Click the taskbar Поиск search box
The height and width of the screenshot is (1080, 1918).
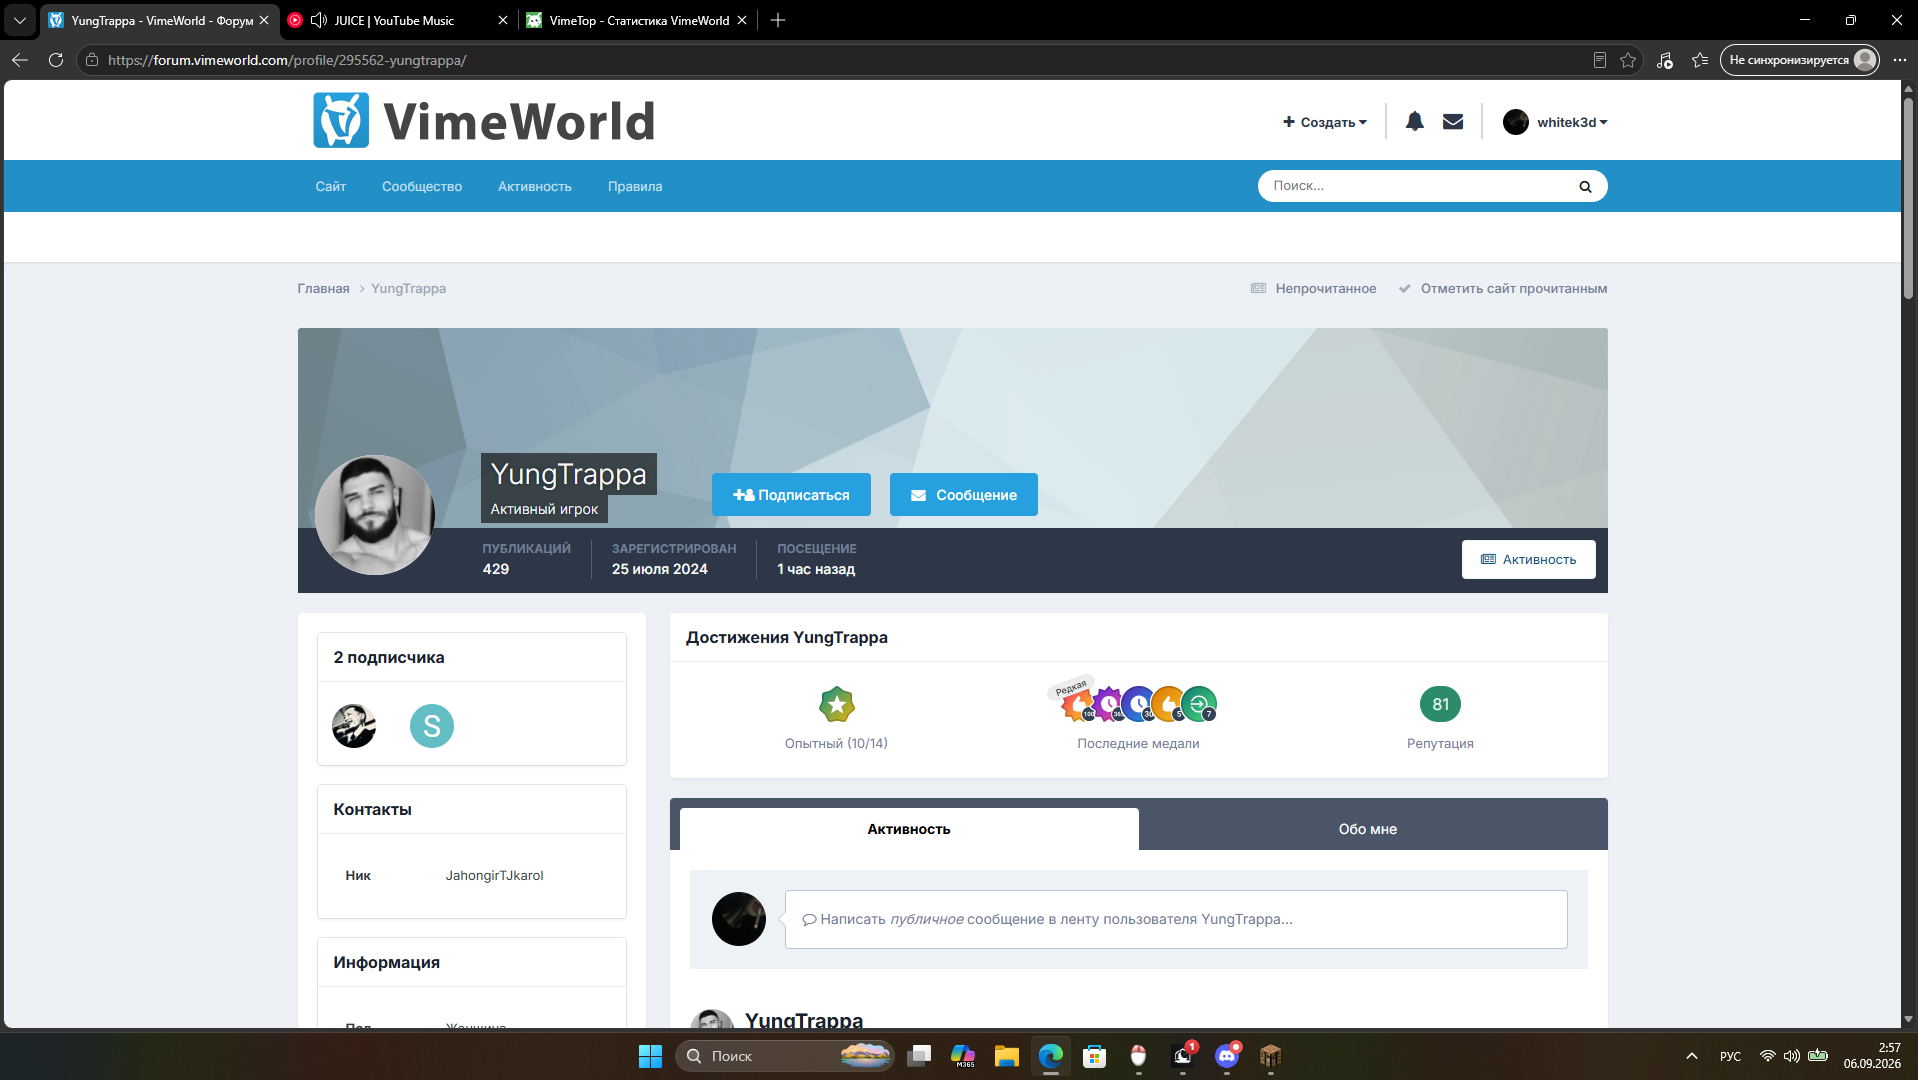click(784, 1056)
